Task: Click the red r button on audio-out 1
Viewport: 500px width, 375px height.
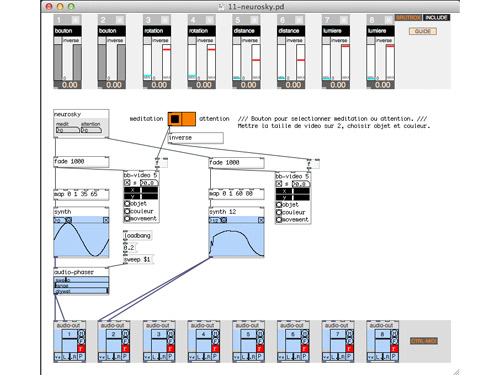Action: tap(81, 348)
